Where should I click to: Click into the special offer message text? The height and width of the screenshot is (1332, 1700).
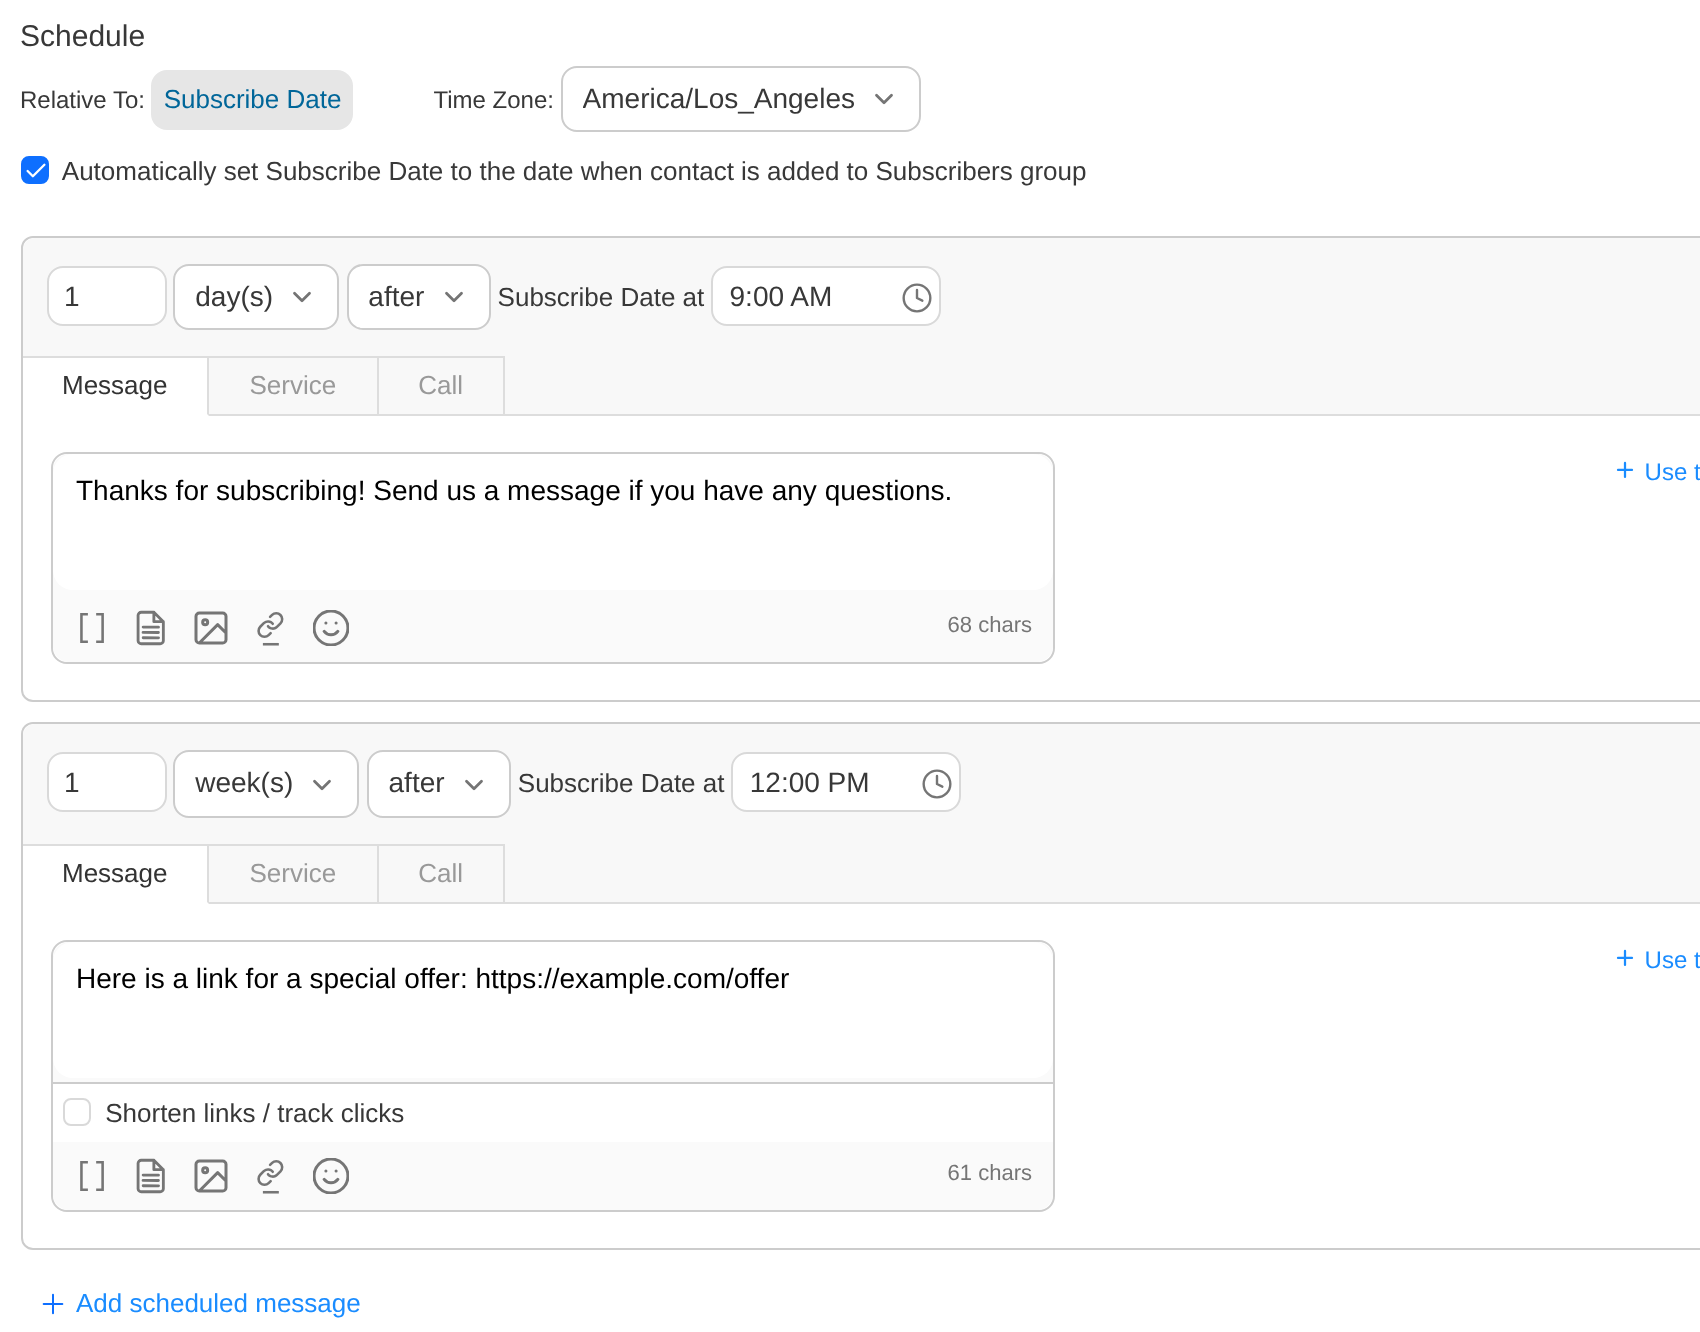point(553,1011)
